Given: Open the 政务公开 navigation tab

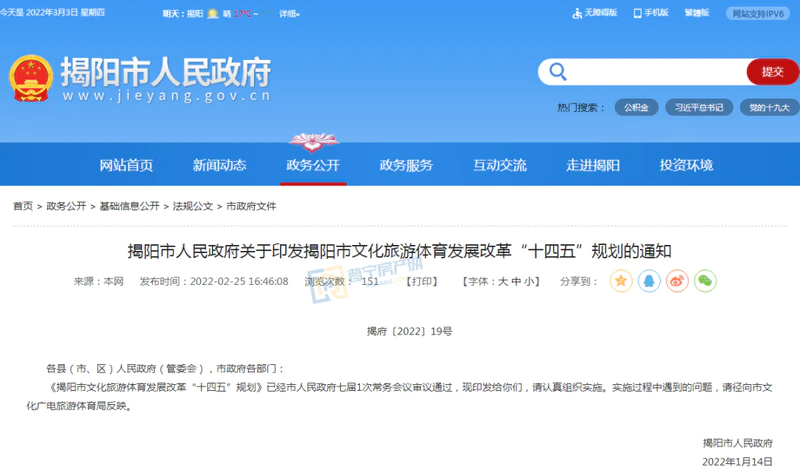Looking at the screenshot, I should 313,165.
